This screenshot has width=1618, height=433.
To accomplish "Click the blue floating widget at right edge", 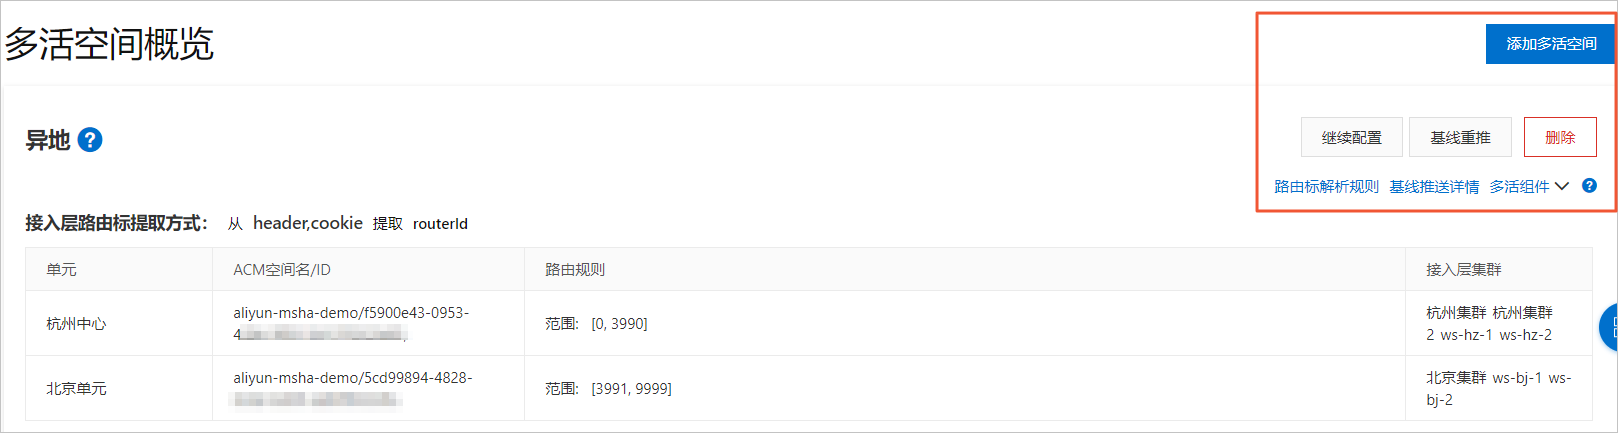I will pos(1609,327).
